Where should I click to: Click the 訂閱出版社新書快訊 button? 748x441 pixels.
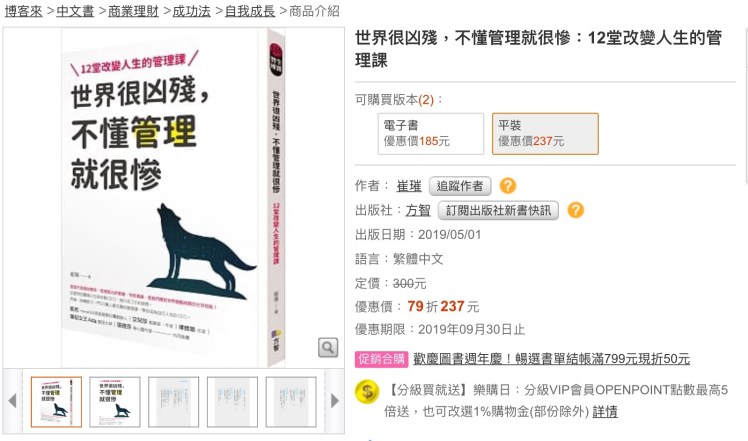(498, 210)
